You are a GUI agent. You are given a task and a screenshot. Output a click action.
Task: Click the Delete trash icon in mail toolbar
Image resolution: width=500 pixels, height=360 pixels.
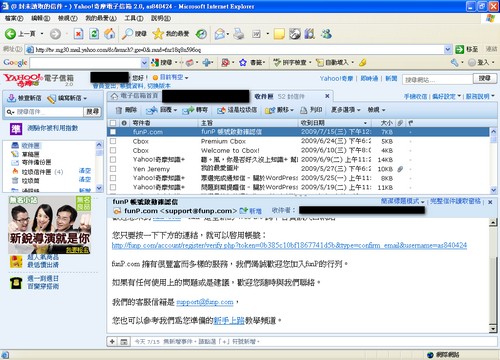coord(119,110)
